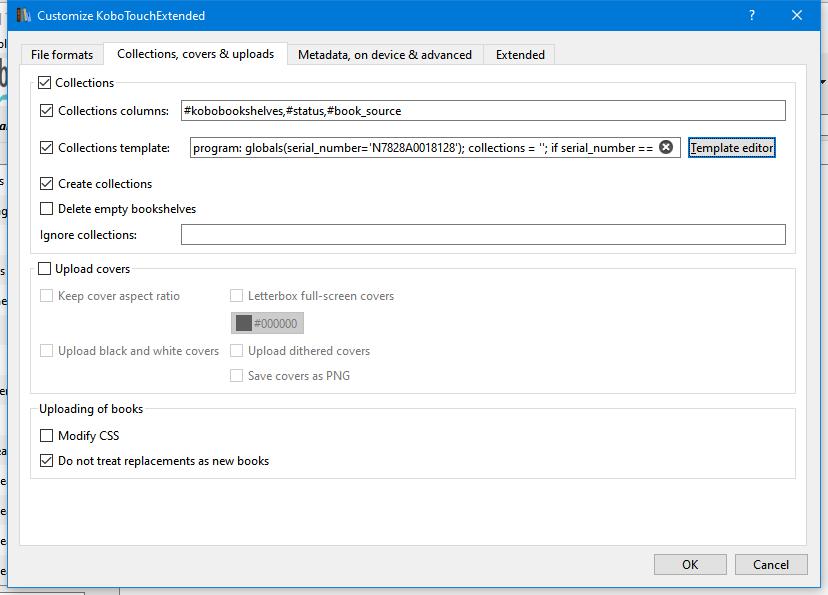The height and width of the screenshot is (595, 828).
Task: Uncheck the Collections template checkbox
Action: coord(46,147)
